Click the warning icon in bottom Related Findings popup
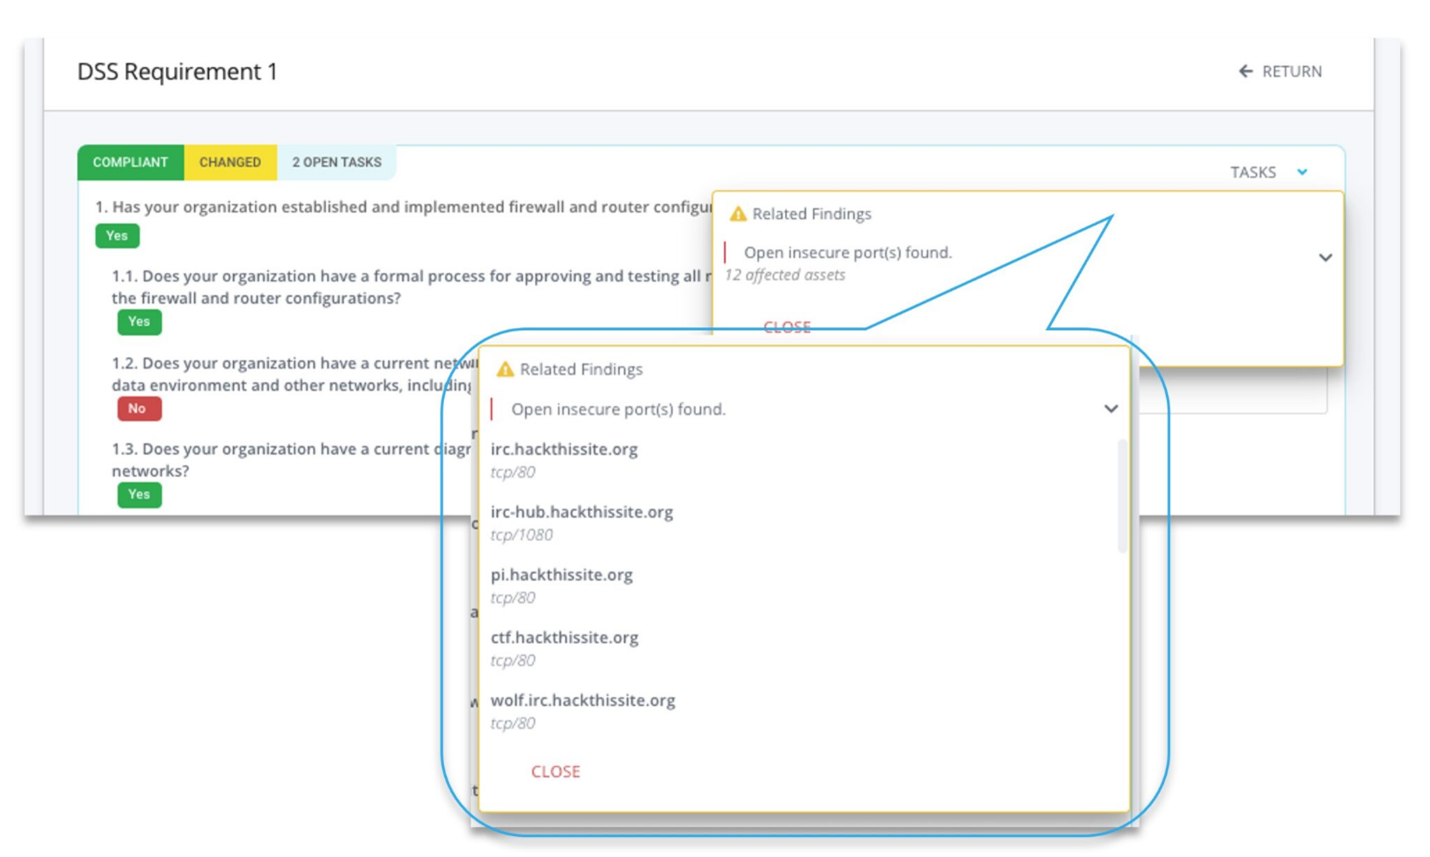Image resolution: width=1430 pixels, height=857 pixels. coord(504,369)
